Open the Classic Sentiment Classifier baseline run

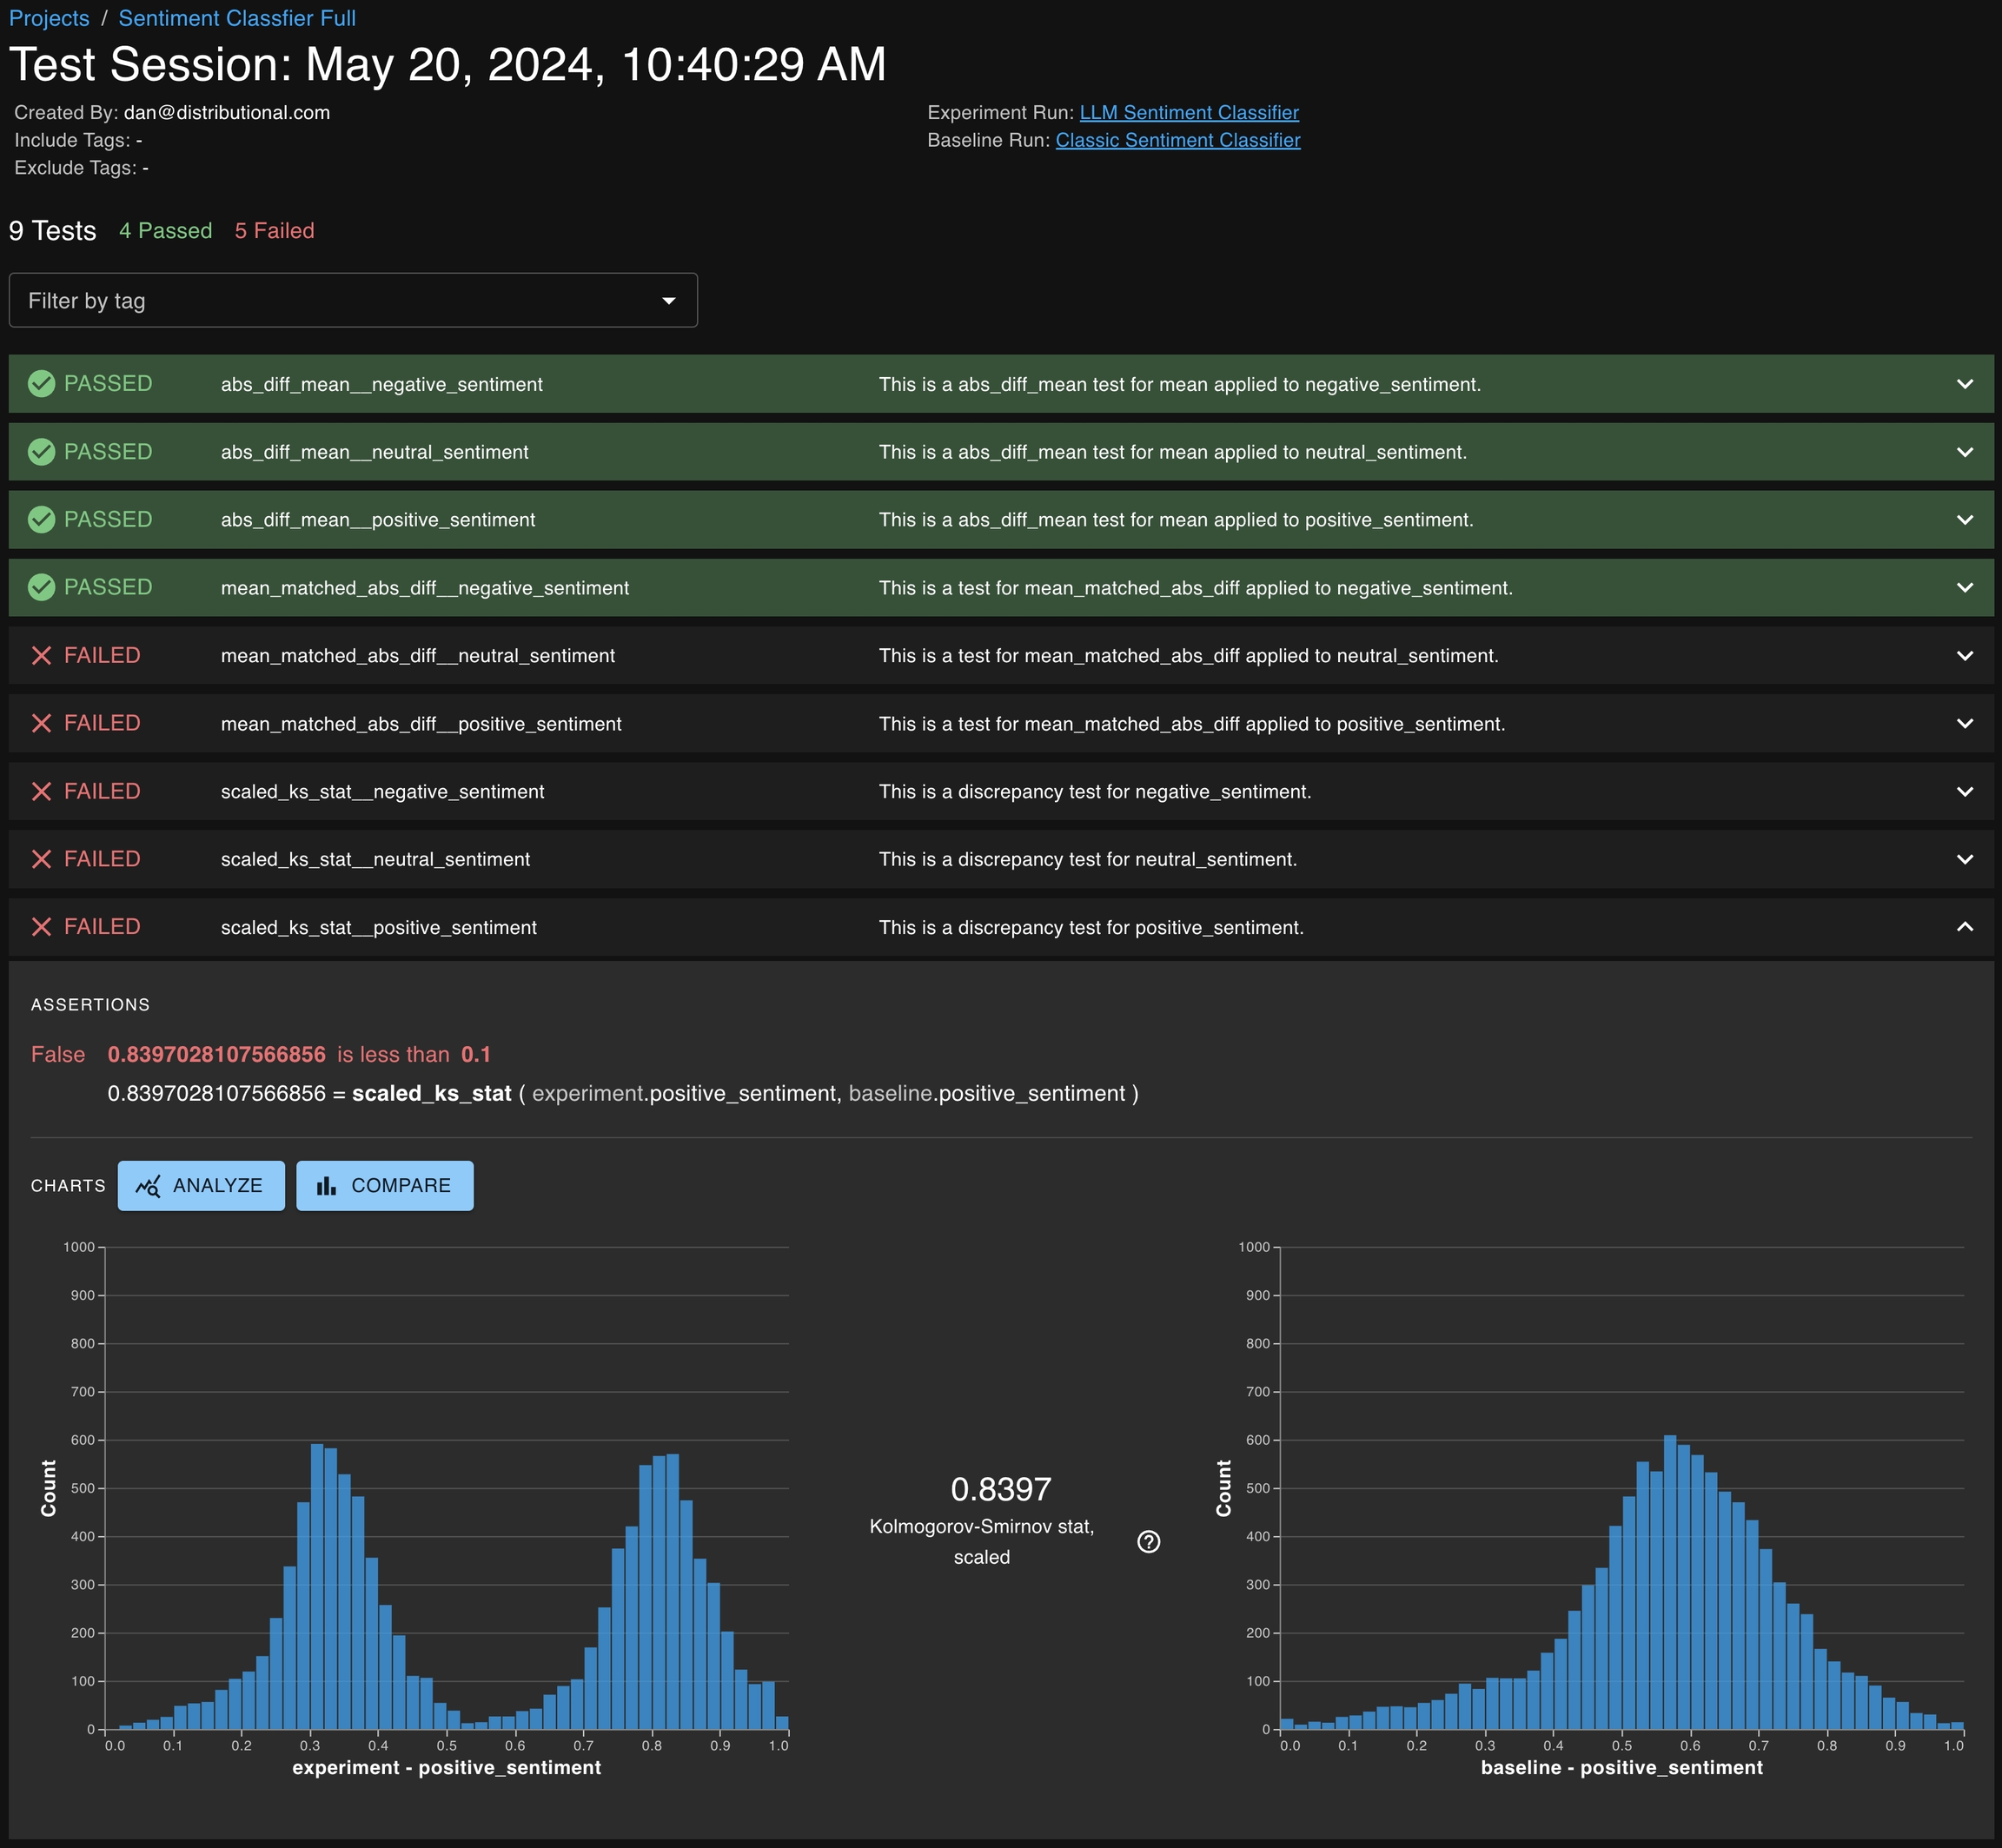[1177, 140]
